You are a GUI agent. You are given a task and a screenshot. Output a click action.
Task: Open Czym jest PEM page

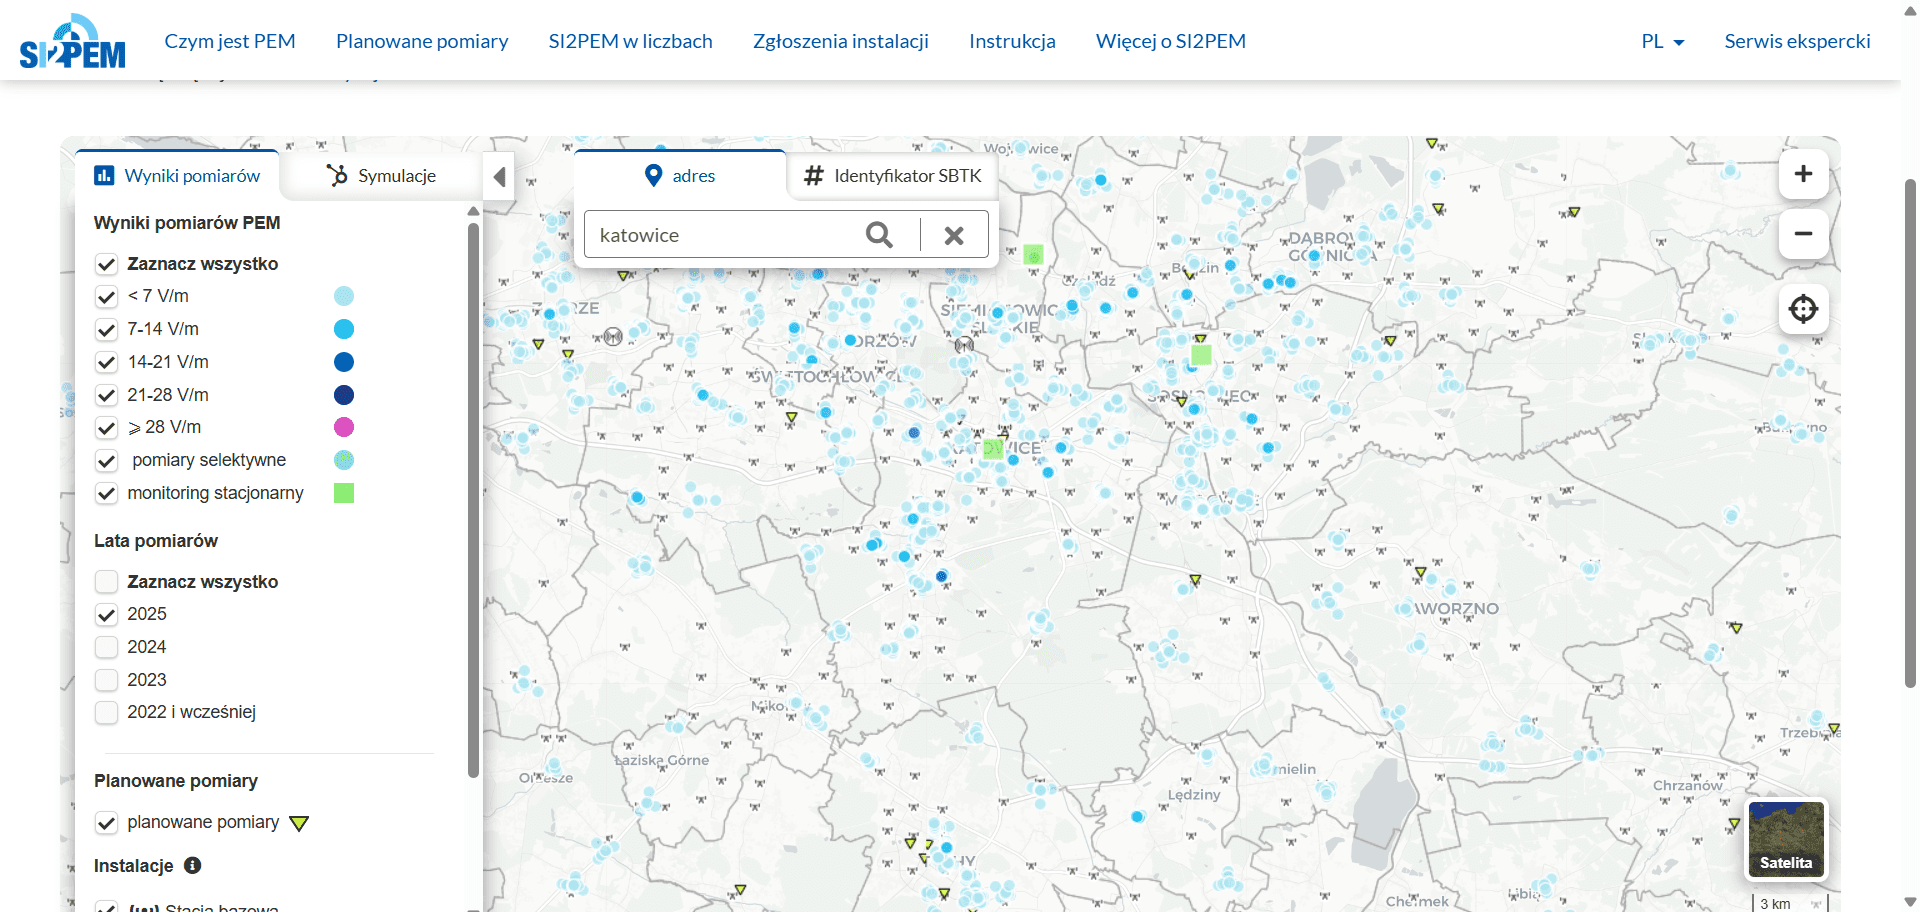[x=230, y=41]
